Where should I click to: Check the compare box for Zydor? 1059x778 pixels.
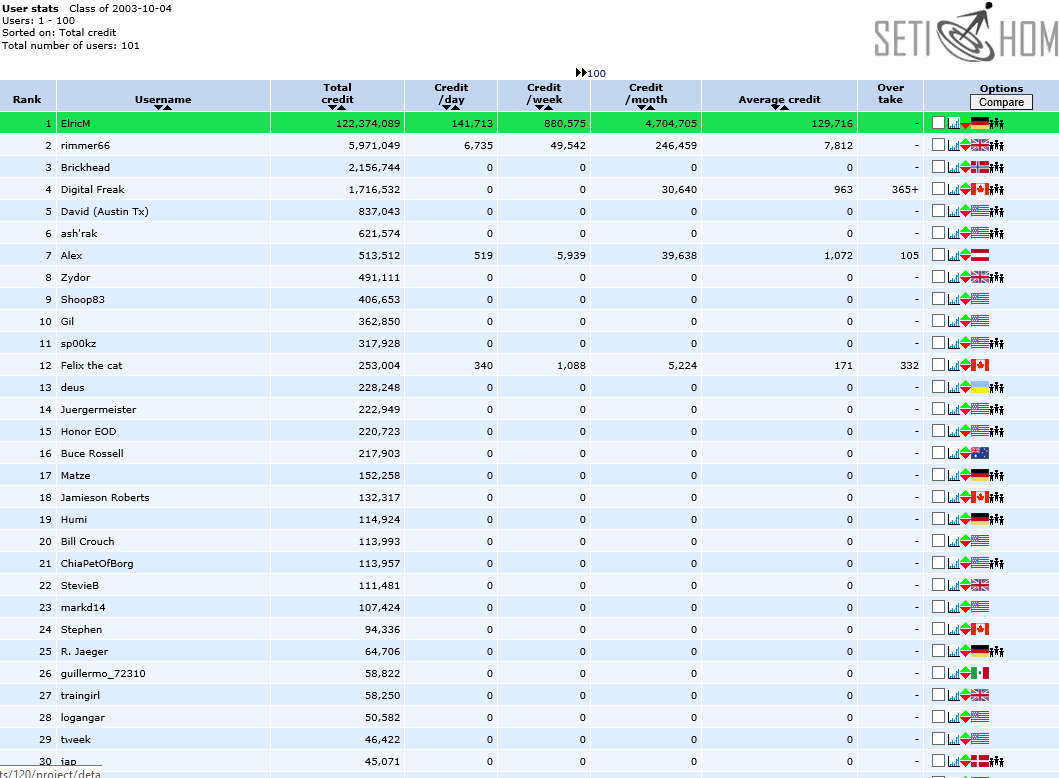(x=938, y=277)
